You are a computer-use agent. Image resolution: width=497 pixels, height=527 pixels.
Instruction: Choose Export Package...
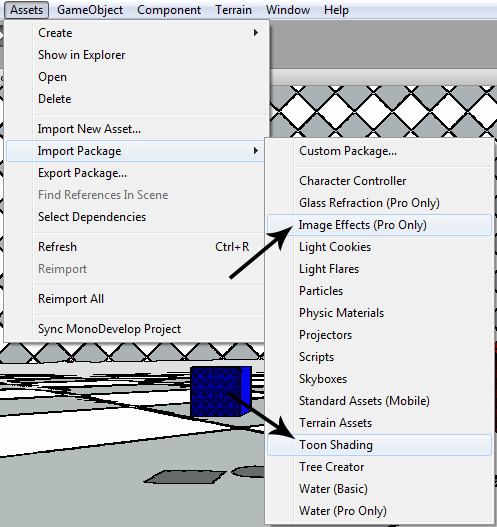pos(135,173)
